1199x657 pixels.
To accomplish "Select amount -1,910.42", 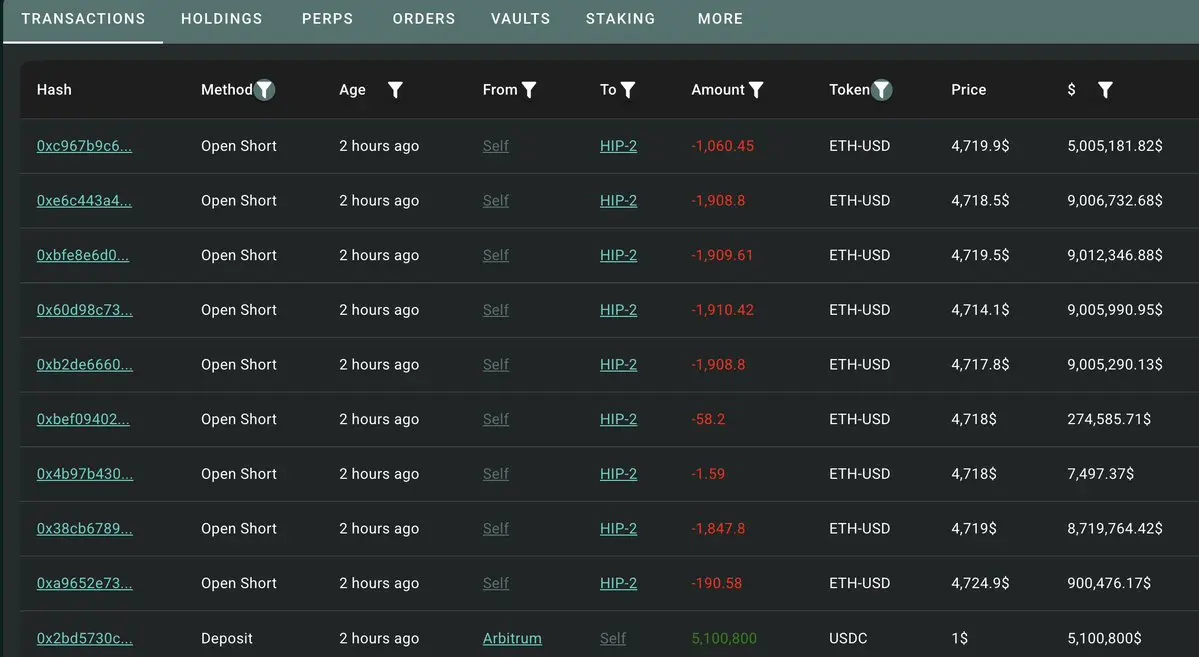I will (723, 310).
